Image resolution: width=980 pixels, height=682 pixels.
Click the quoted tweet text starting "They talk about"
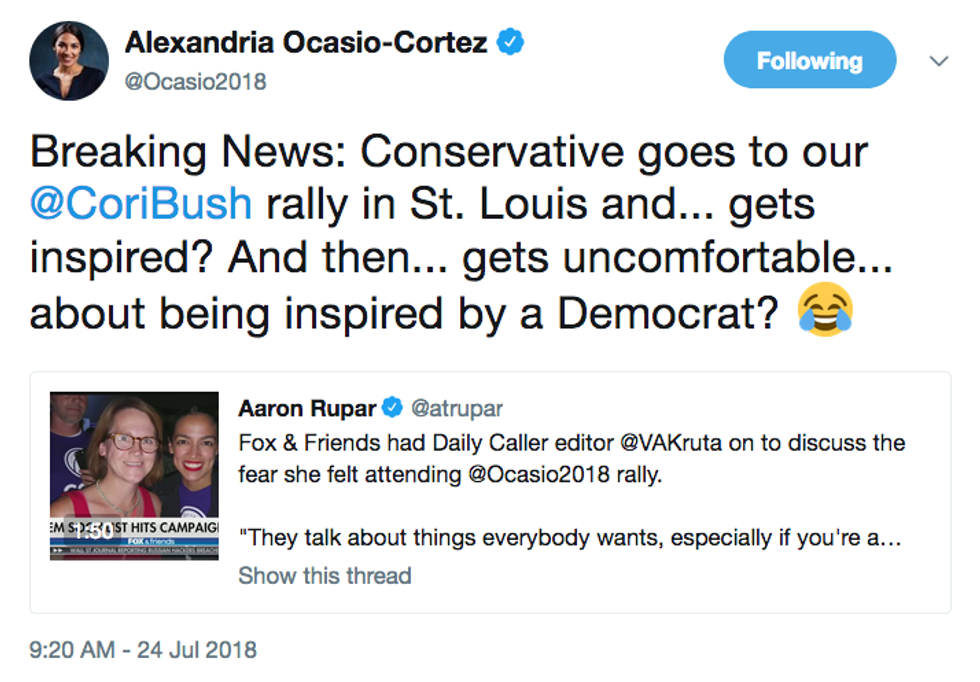572,537
